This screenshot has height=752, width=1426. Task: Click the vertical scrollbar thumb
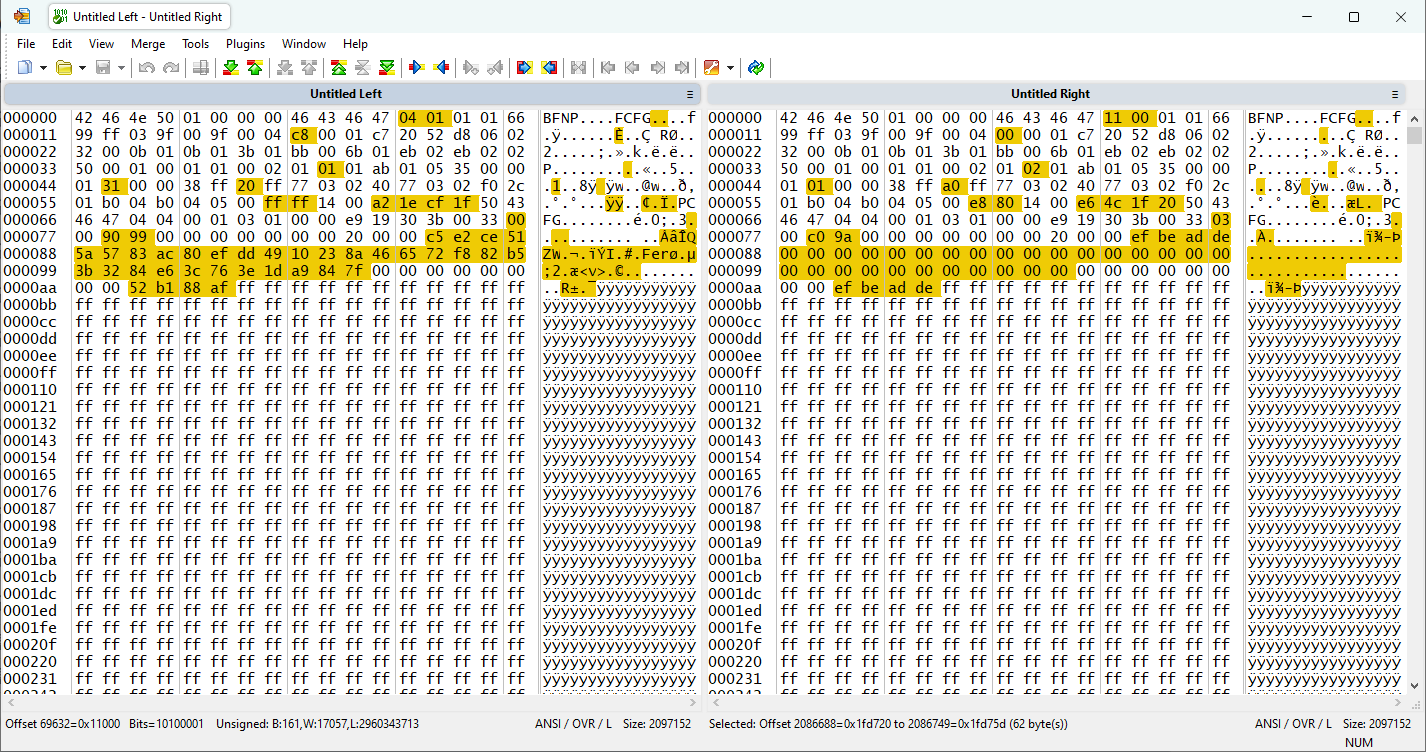pyautogui.click(x=1414, y=136)
